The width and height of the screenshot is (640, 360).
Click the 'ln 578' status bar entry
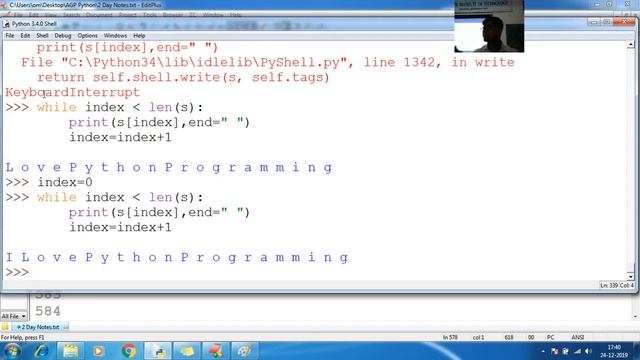click(x=450, y=338)
